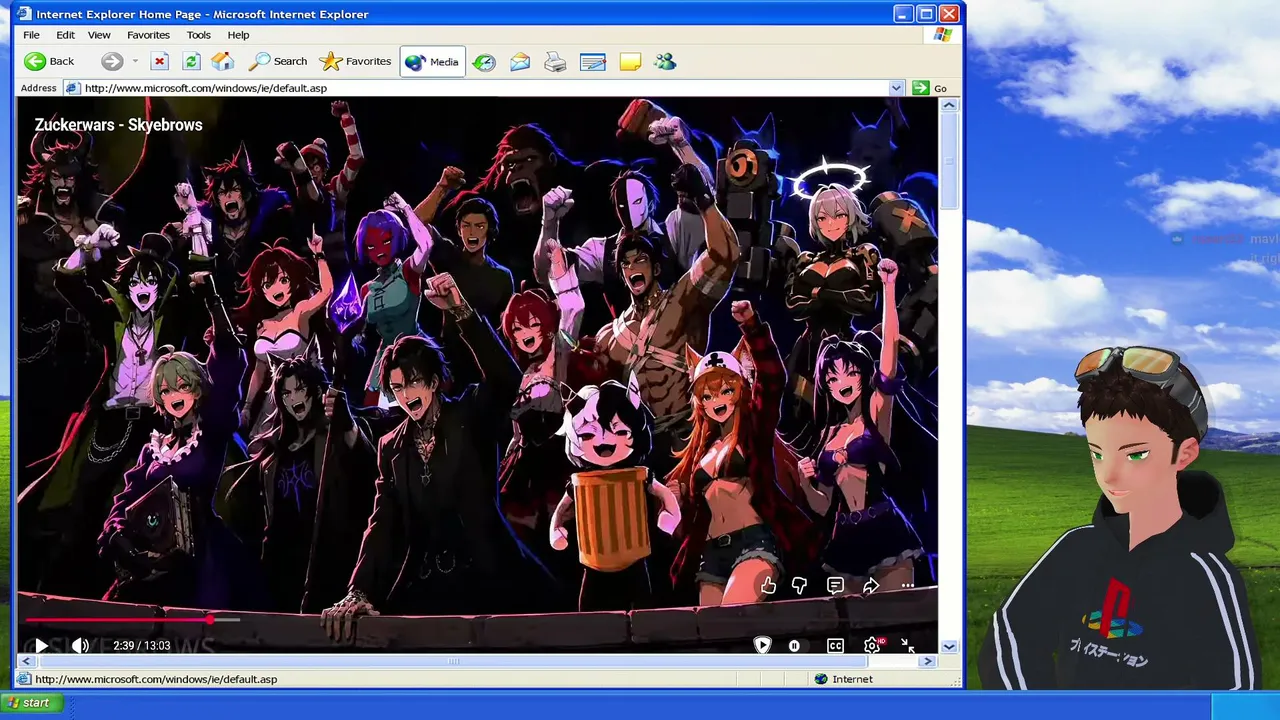
Task: Mute the video volume
Action: pyautogui.click(x=80, y=646)
